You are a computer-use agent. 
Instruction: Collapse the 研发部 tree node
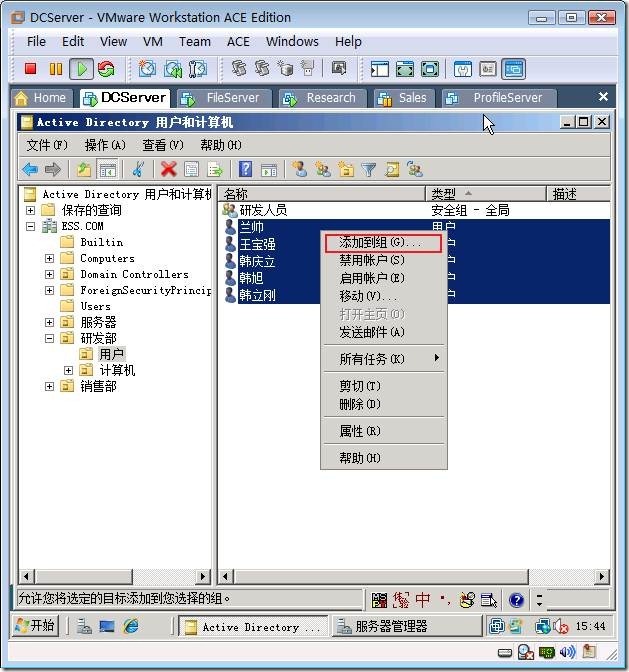(x=49, y=339)
